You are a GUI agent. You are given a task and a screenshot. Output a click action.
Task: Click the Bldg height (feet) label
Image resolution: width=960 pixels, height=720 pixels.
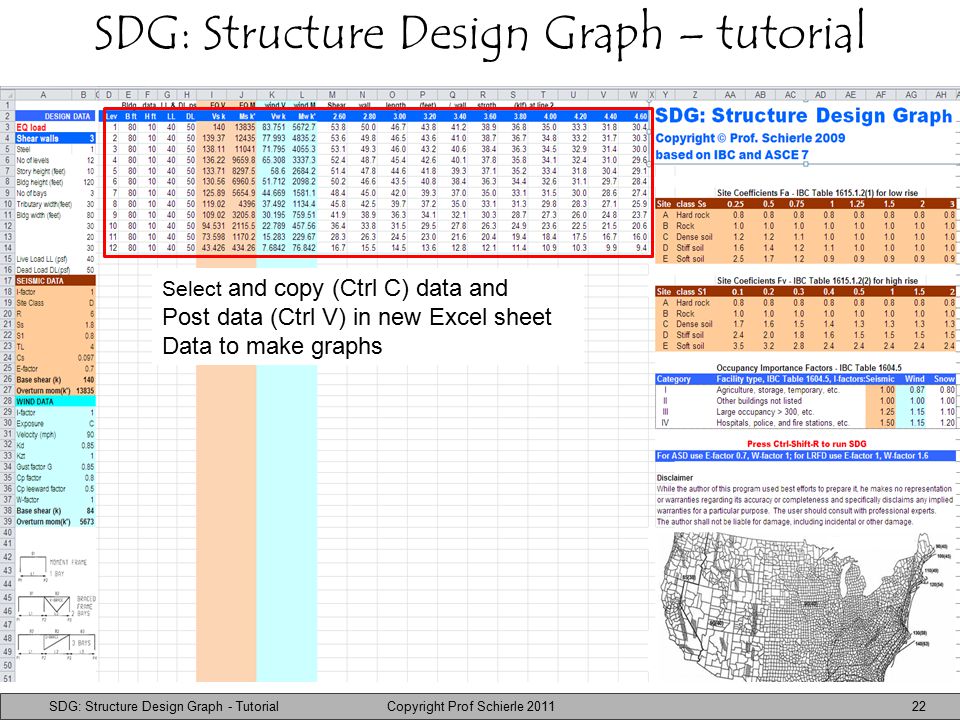40,182
